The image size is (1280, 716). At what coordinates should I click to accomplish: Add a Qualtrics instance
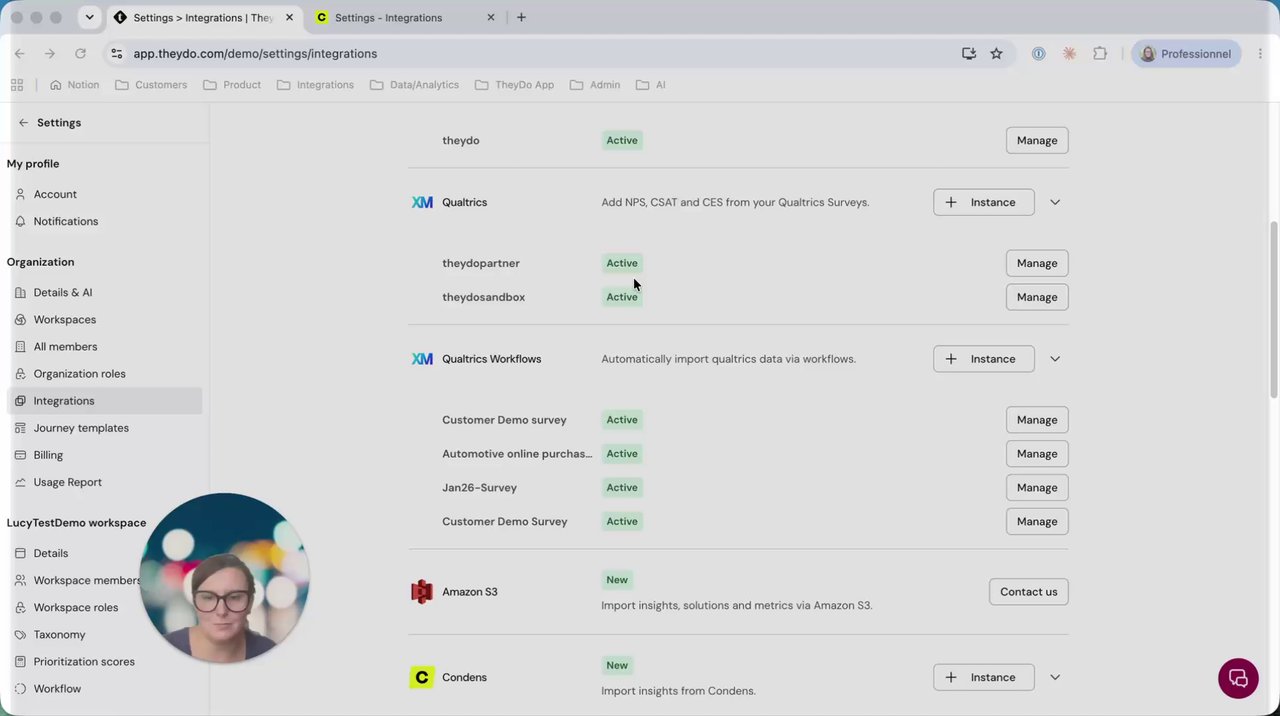[984, 202]
